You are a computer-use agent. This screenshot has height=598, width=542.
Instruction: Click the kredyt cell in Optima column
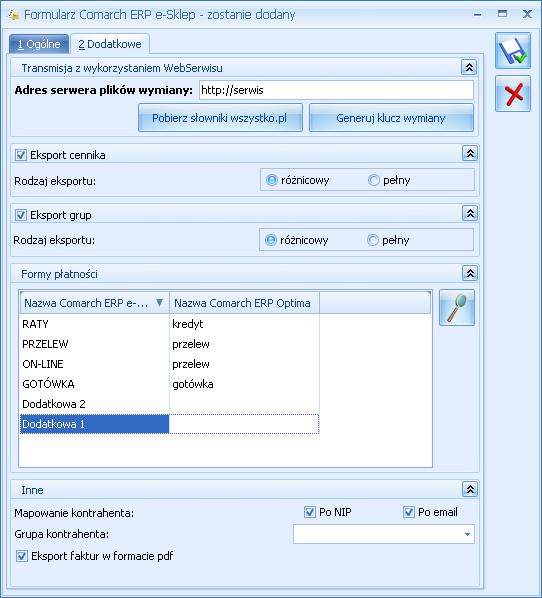tap(244, 324)
